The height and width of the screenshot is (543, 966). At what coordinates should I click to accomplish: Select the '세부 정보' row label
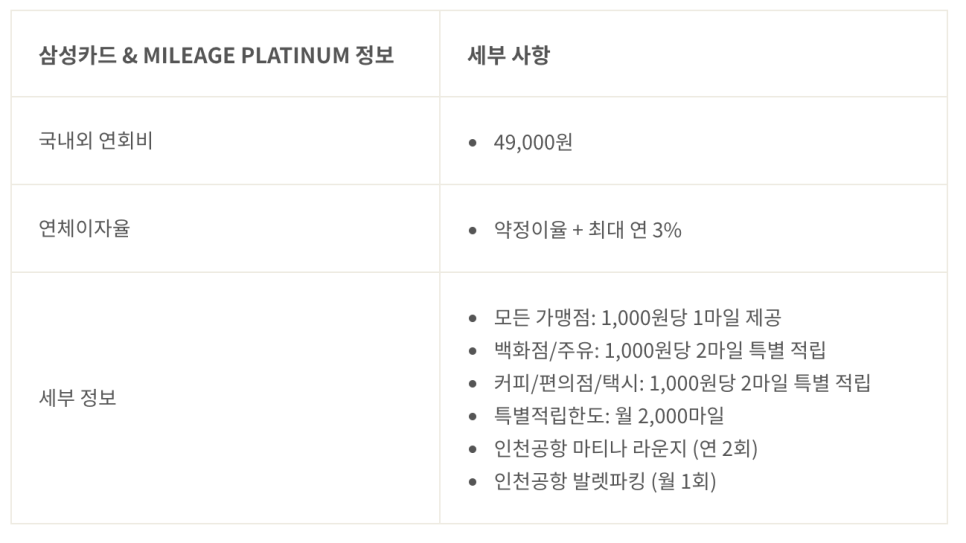click(x=78, y=398)
